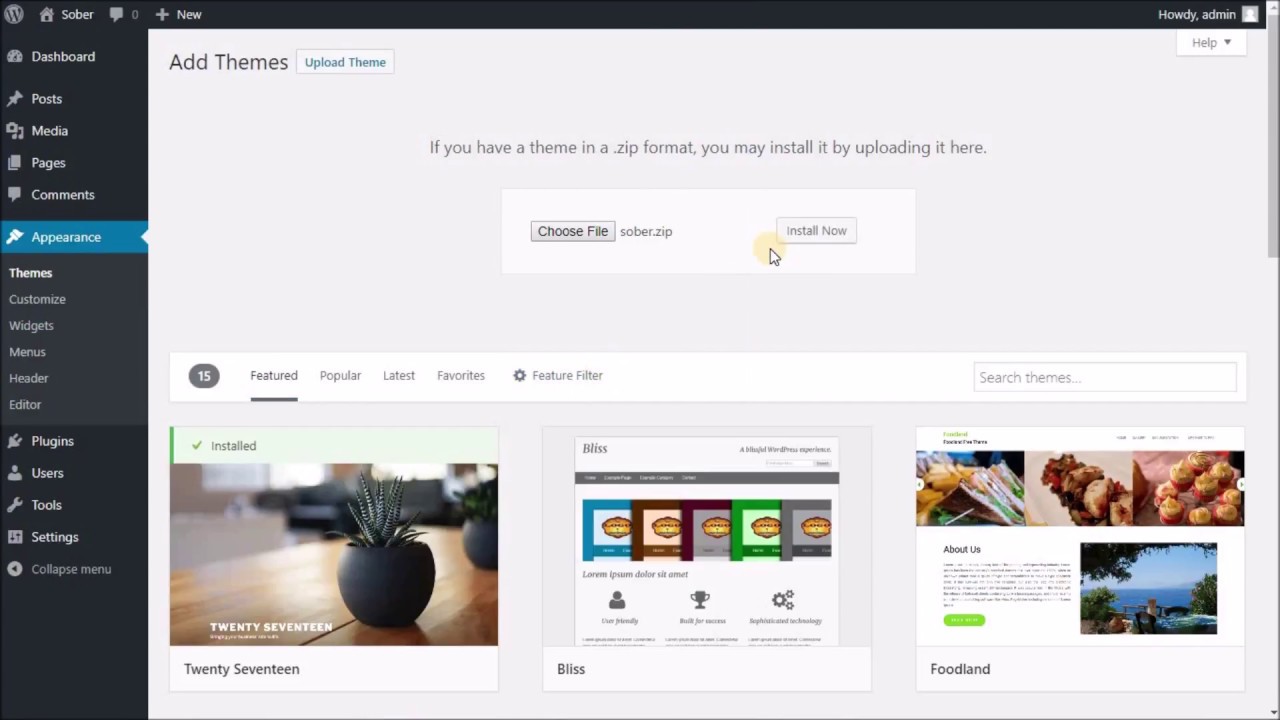Click the Foodland theme name
This screenshot has width=1280, height=720.
(x=960, y=669)
